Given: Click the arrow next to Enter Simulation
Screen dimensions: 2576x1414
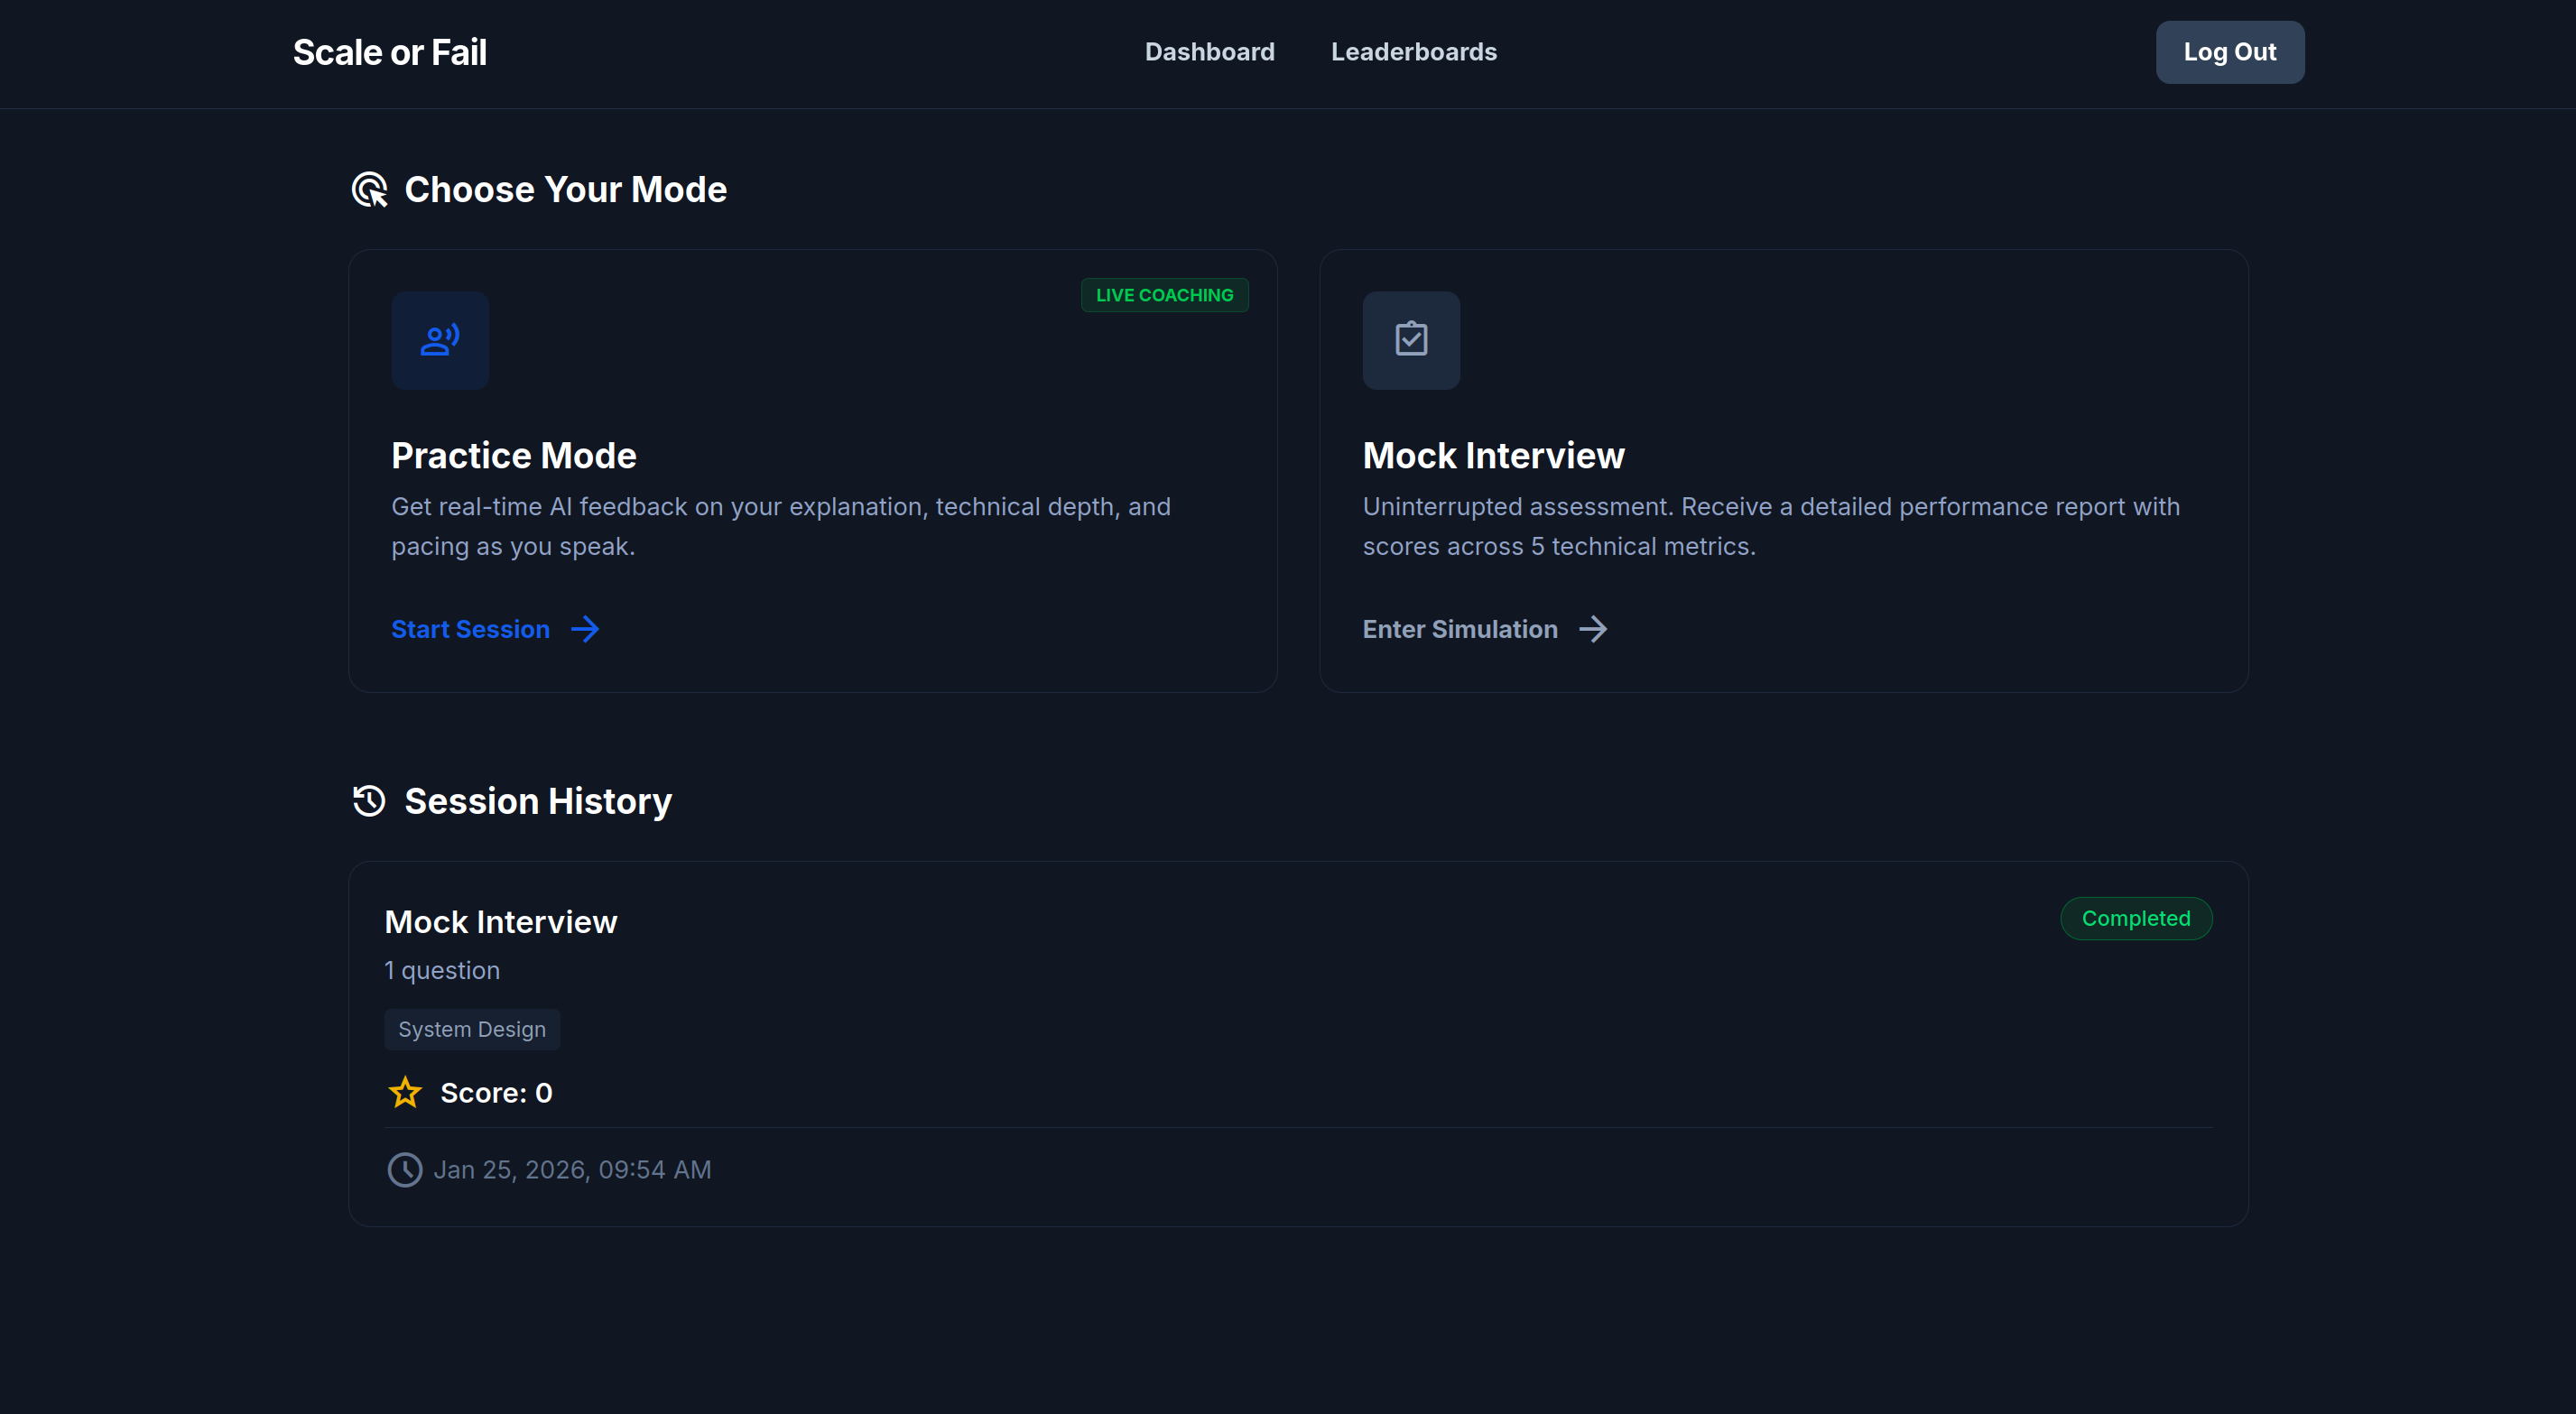Looking at the screenshot, I should click(1593, 629).
